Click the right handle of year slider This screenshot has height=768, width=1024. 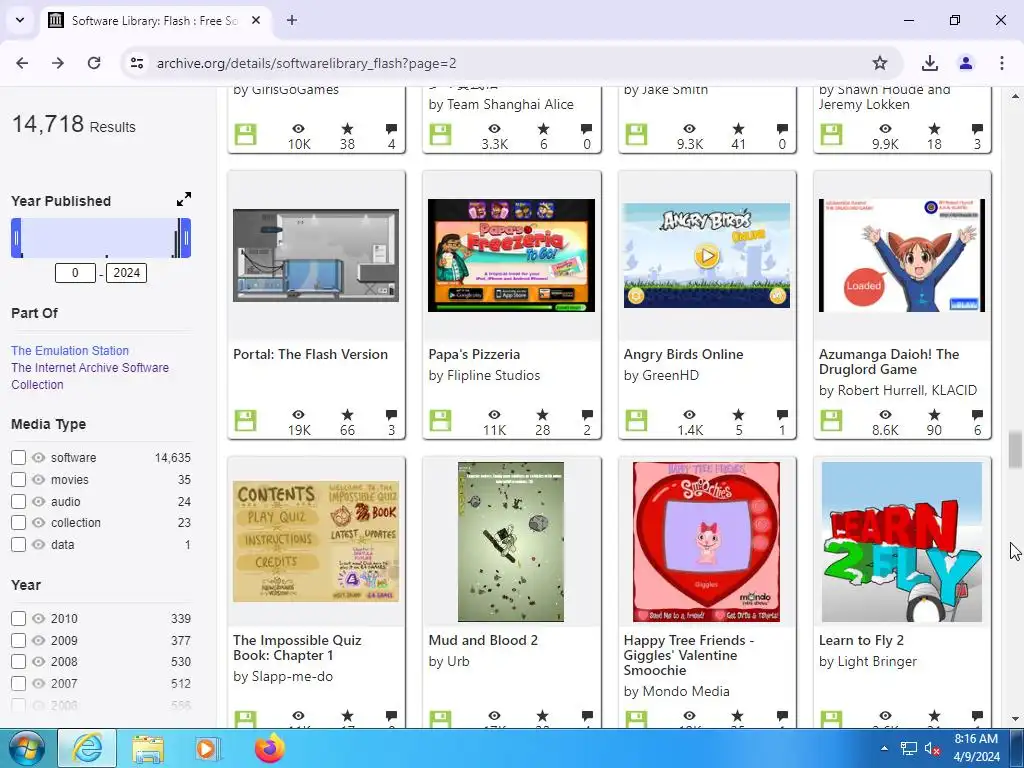click(186, 238)
